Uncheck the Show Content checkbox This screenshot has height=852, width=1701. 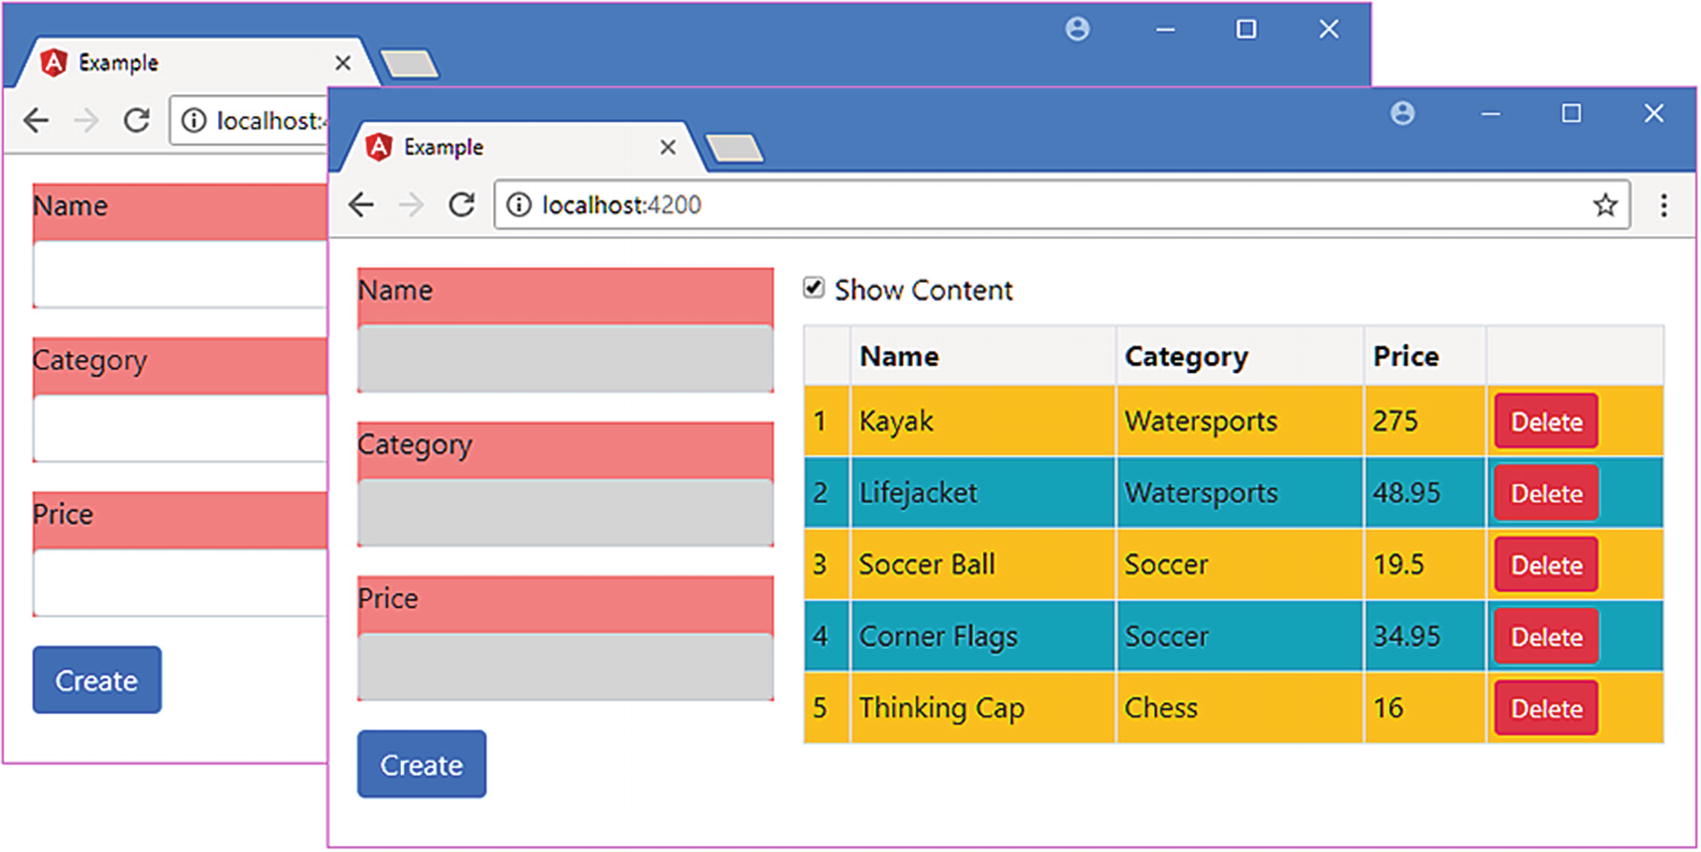tap(814, 289)
